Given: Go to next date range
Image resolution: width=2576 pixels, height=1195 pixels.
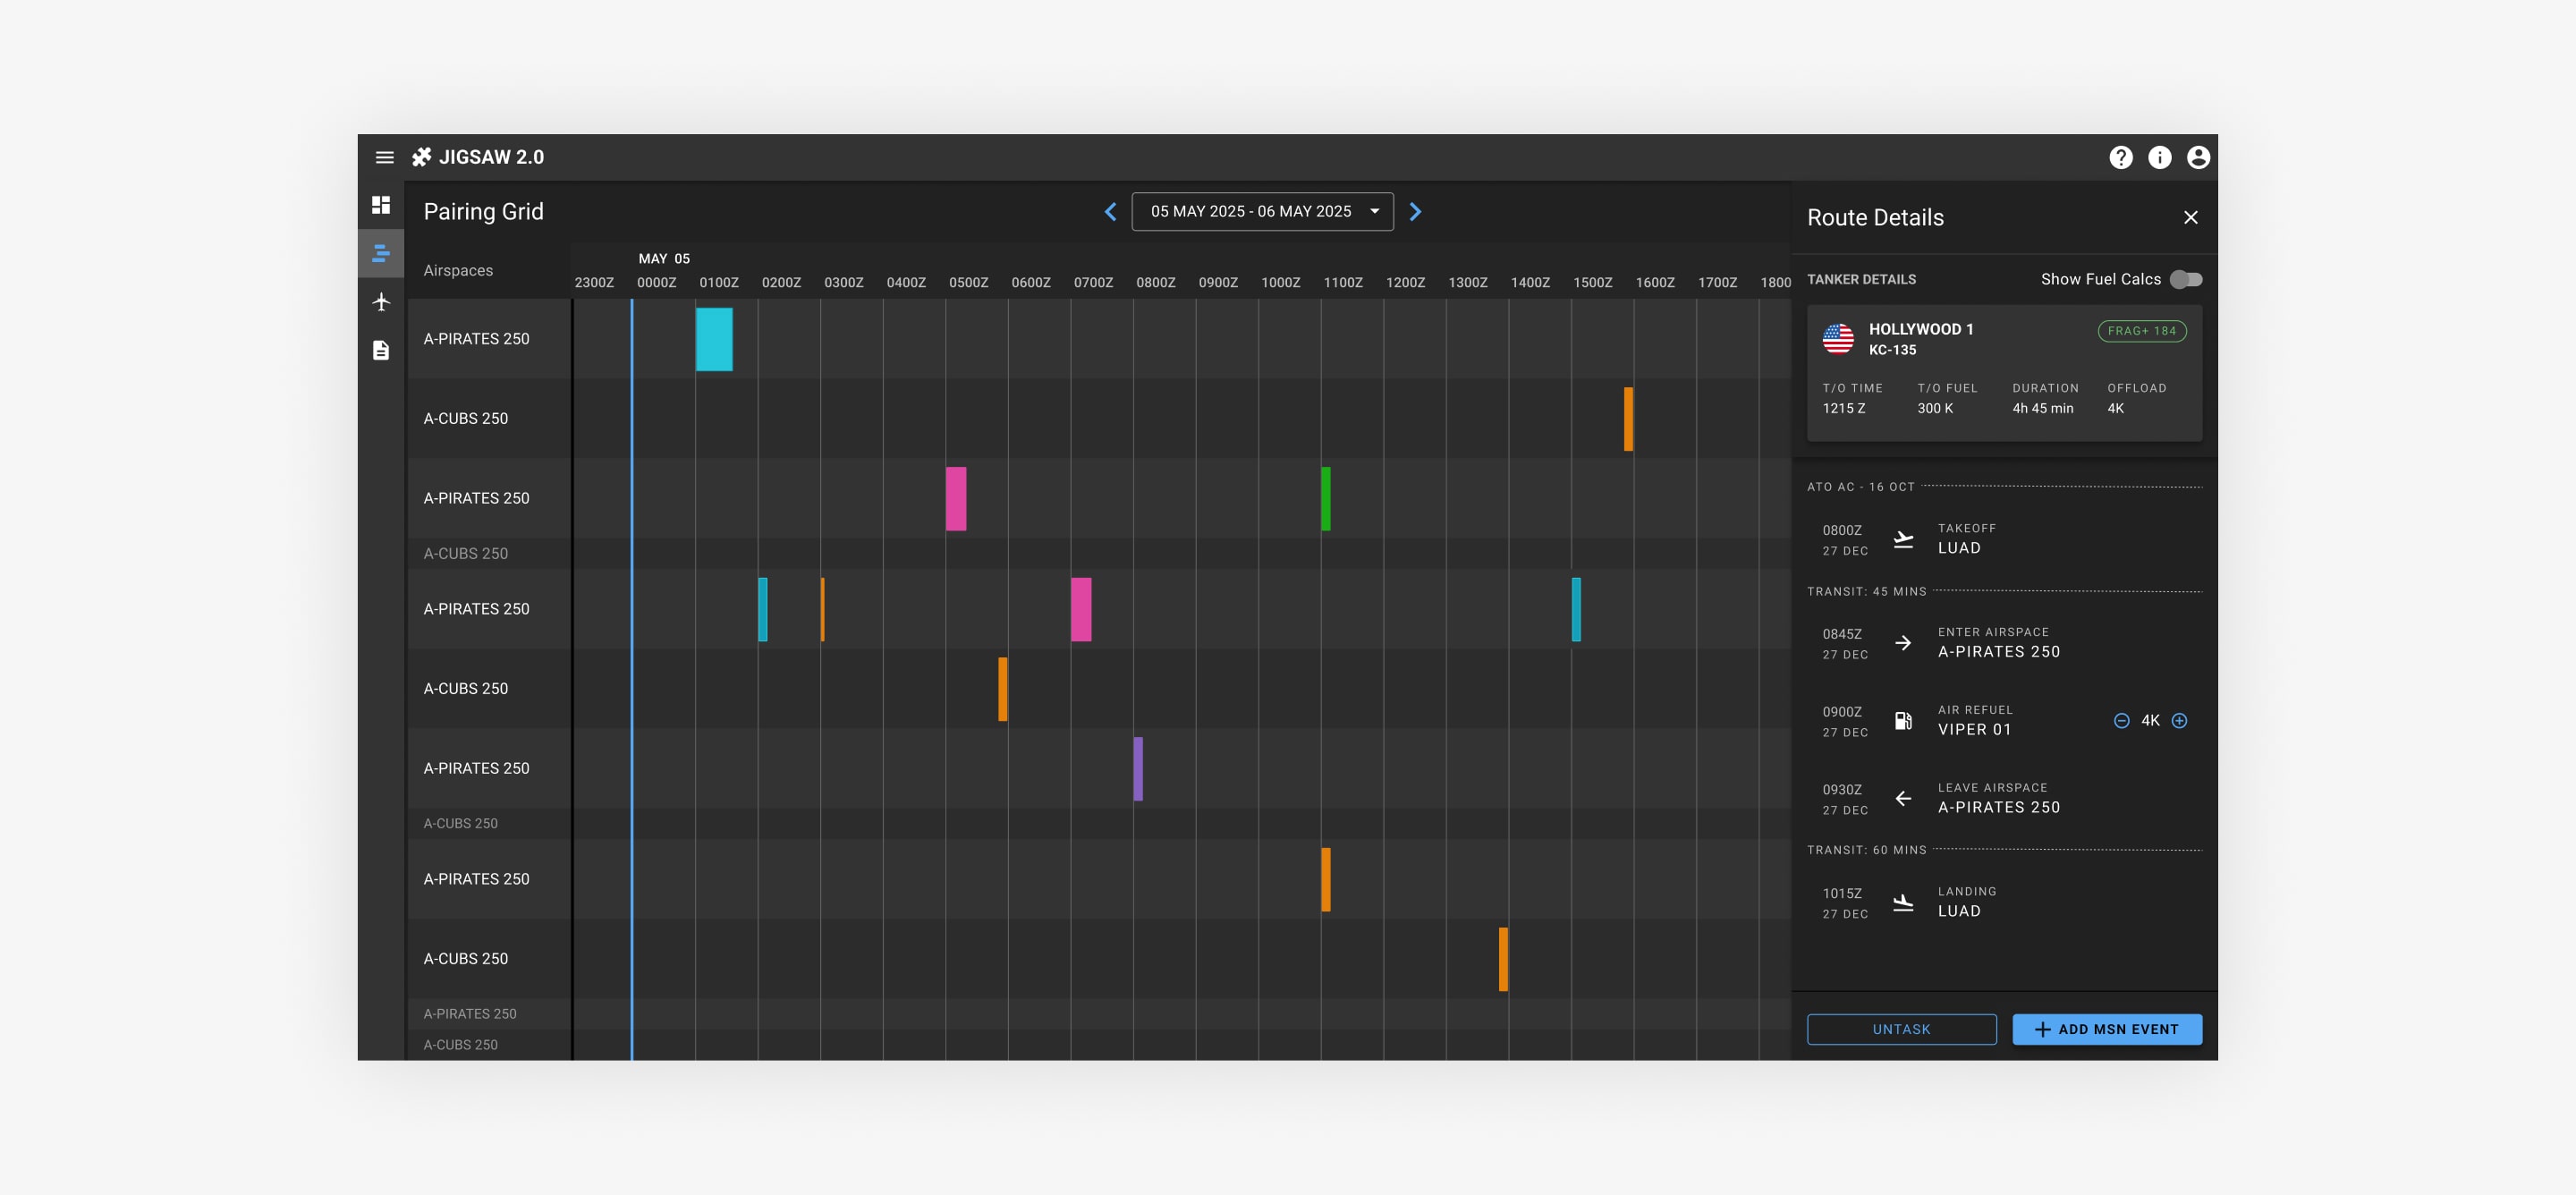Looking at the screenshot, I should click(1415, 211).
